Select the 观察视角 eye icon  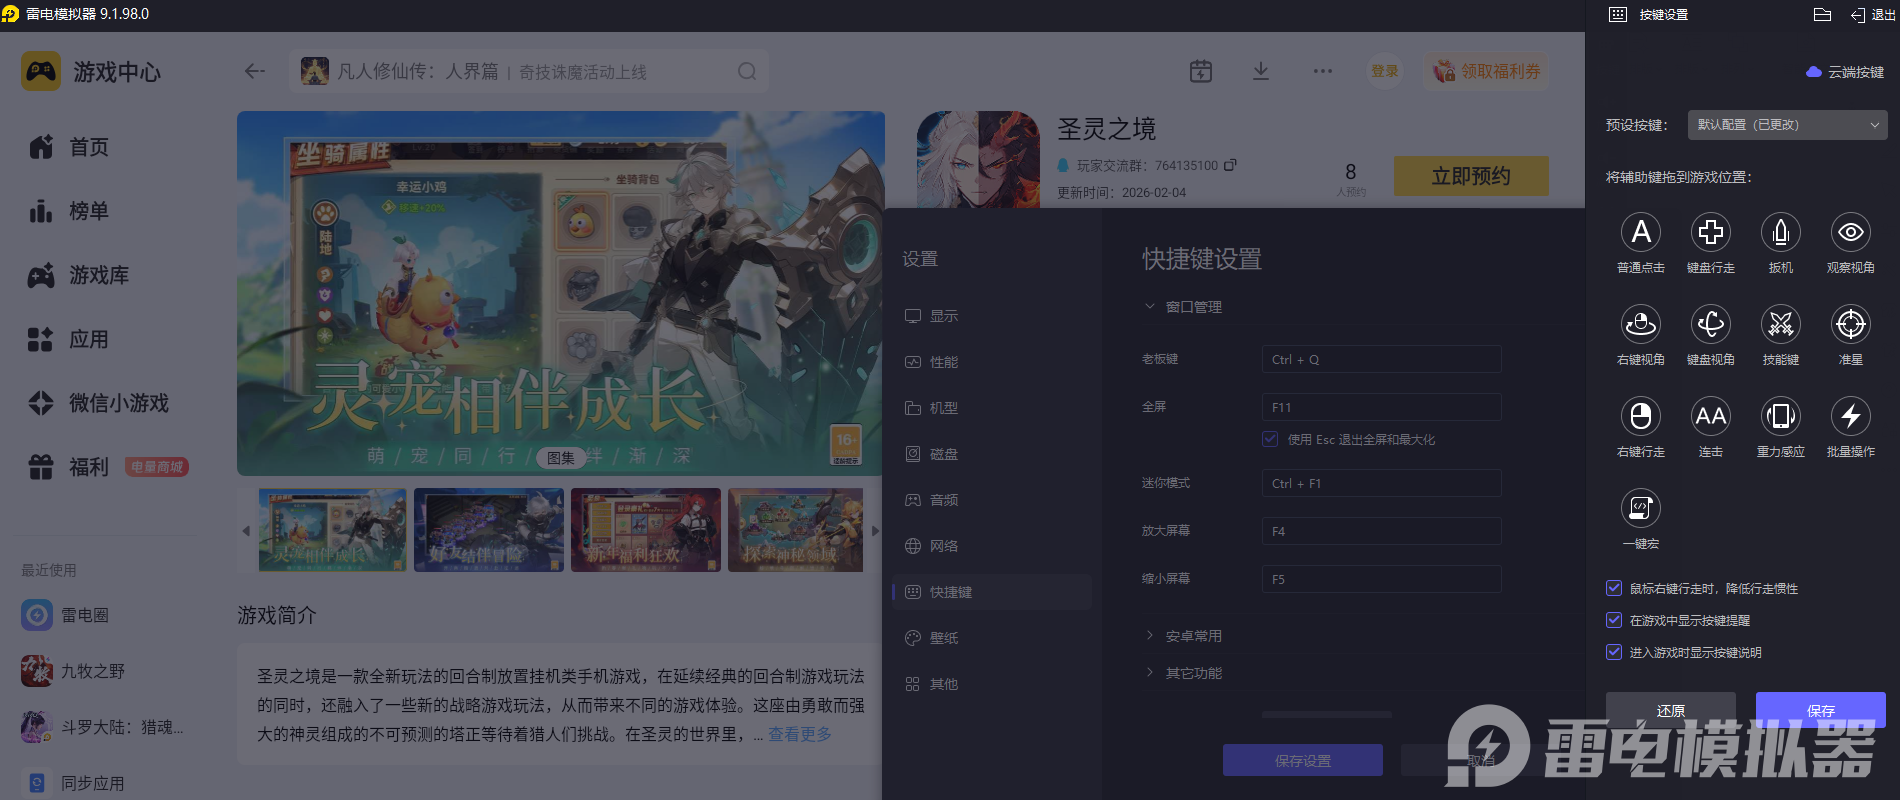[1851, 232]
